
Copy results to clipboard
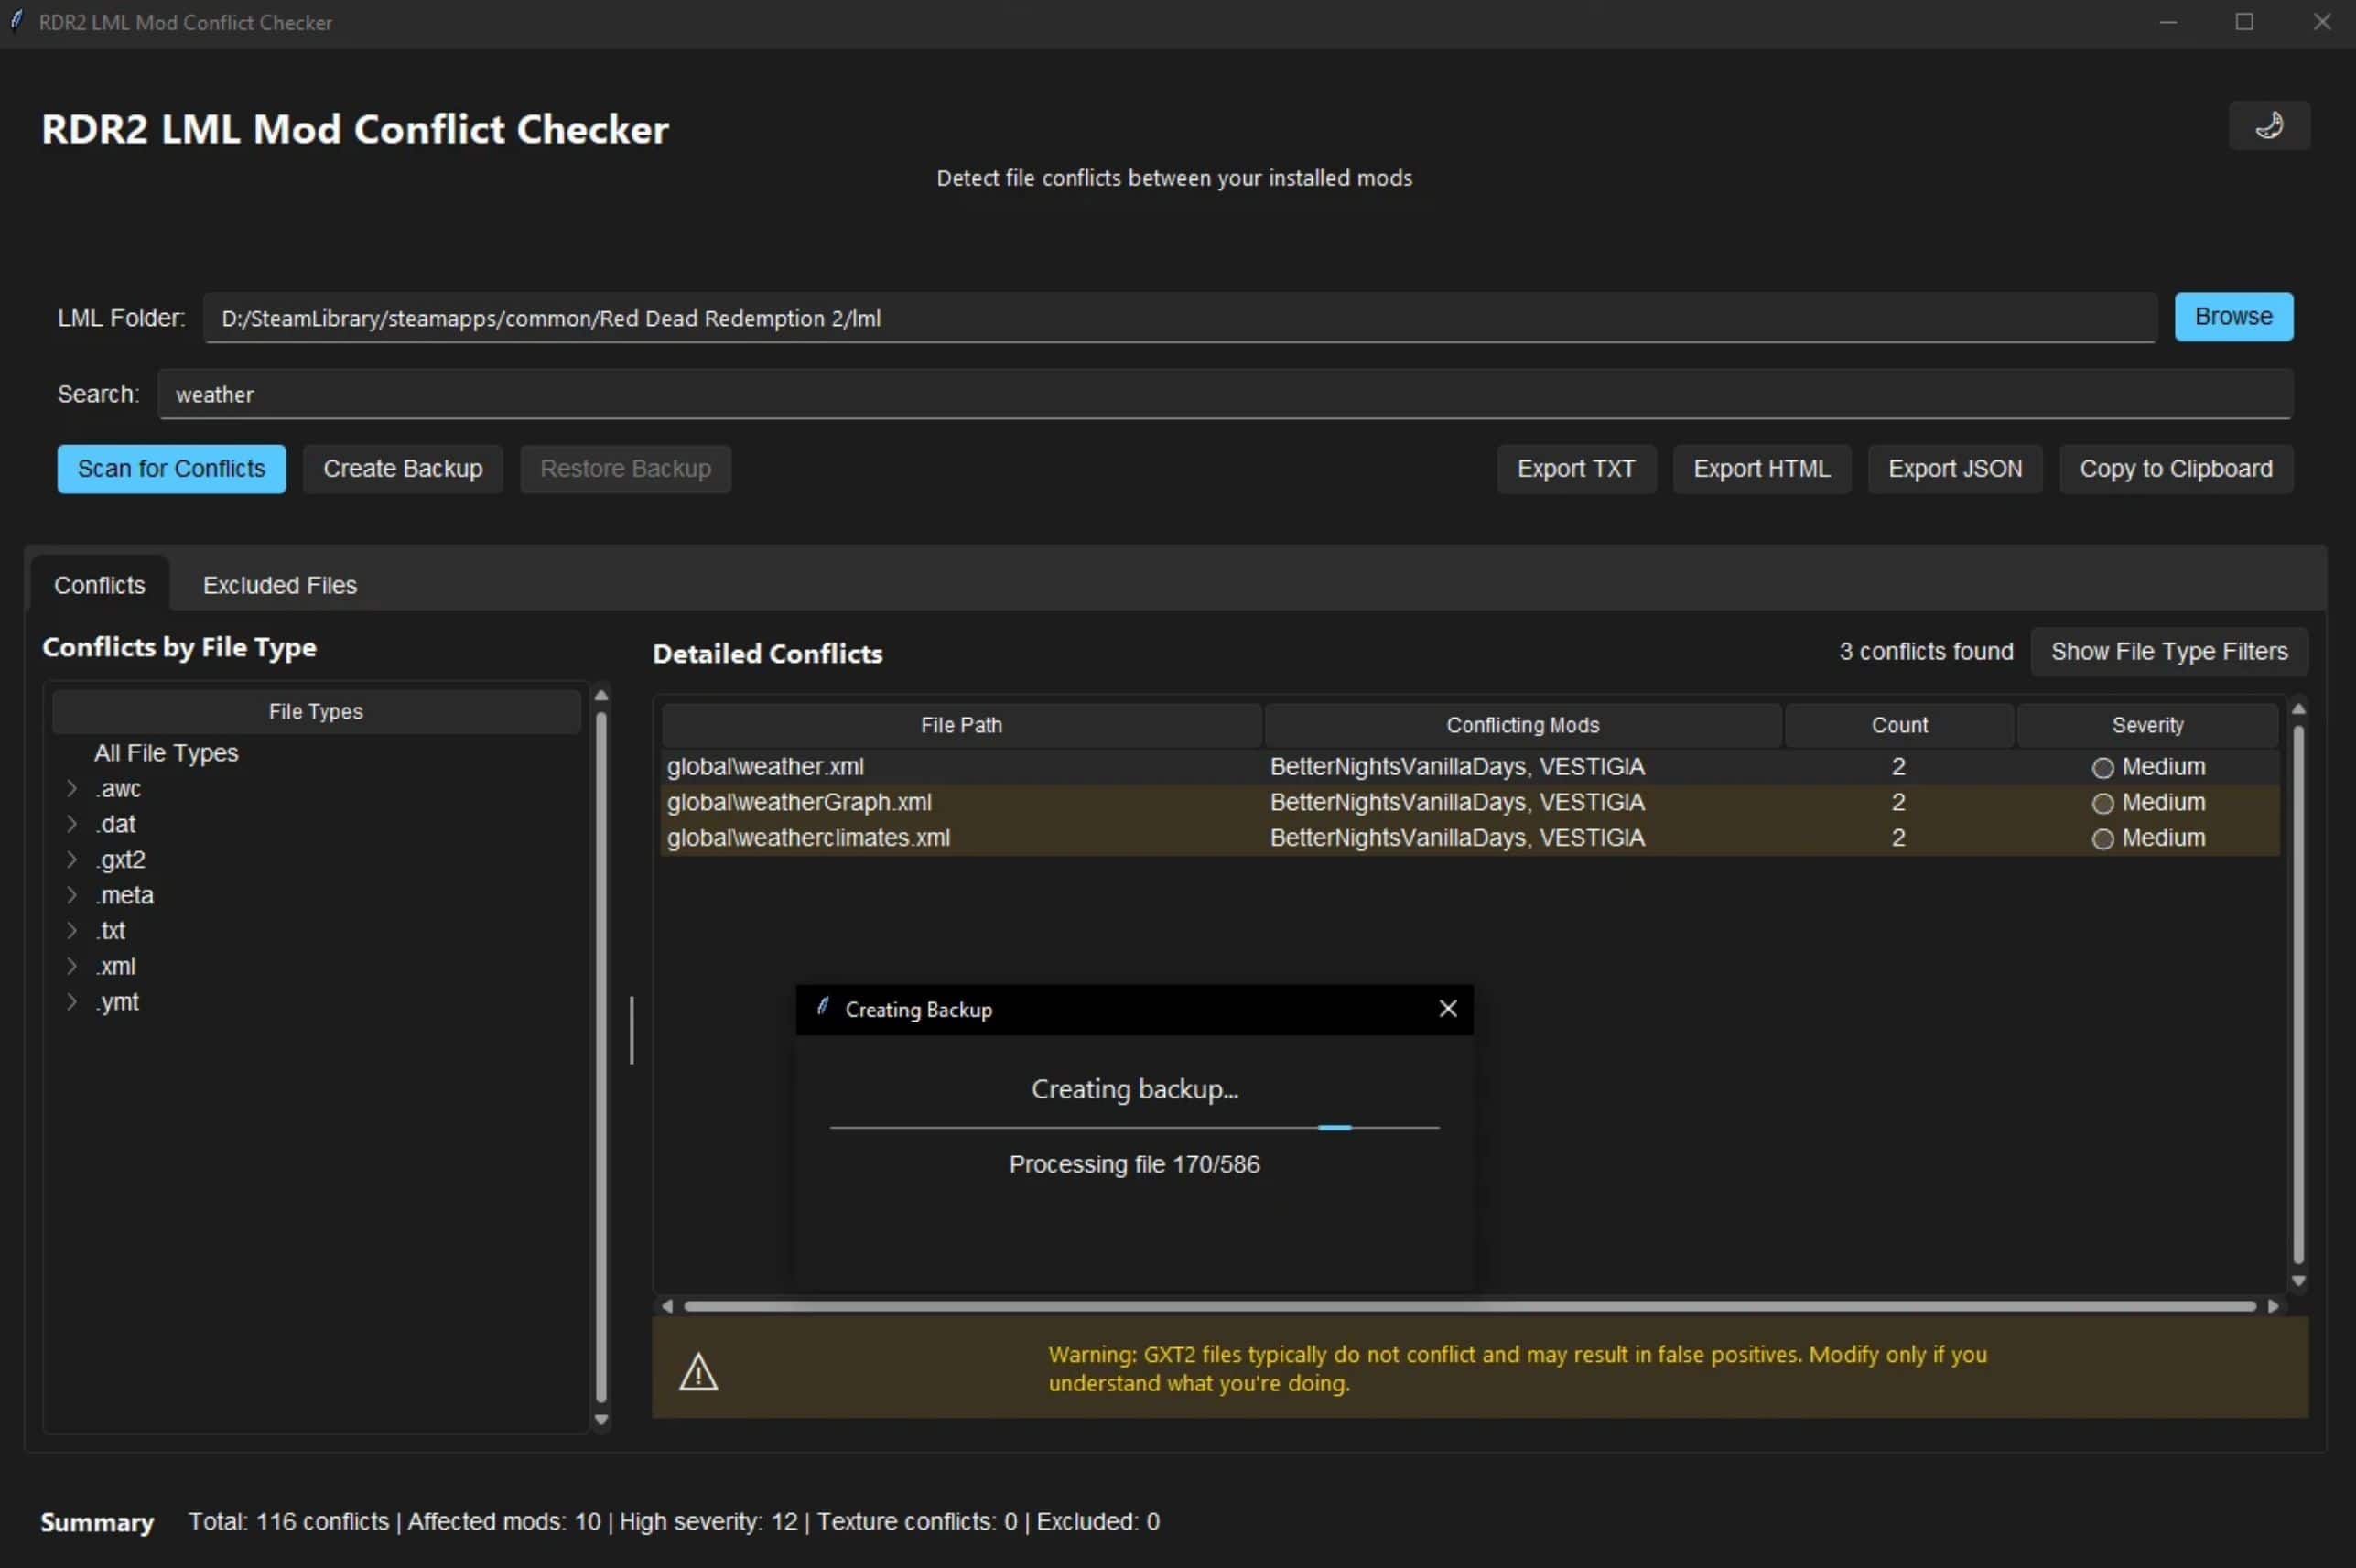point(2175,468)
